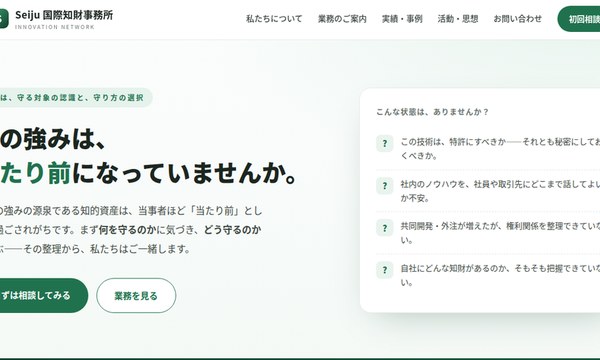This screenshot has width=600, height=360.
Task: Click the heading こんな状態は、ありませんか？
Action: (432, 112)
